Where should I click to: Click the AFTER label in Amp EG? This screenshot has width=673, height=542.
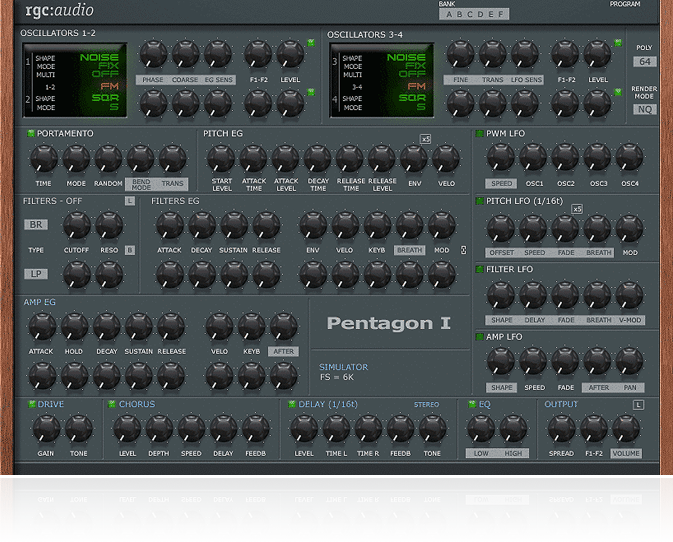(284, 351)
